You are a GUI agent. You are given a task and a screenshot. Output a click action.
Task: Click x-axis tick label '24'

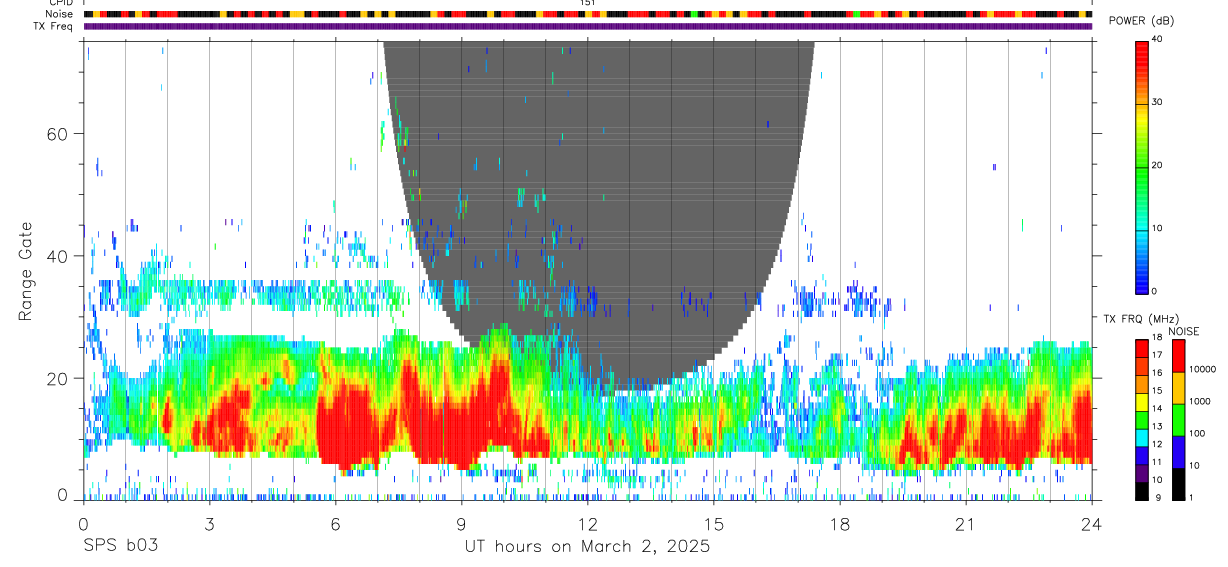pyautogui.click(x=1091, y=524)
